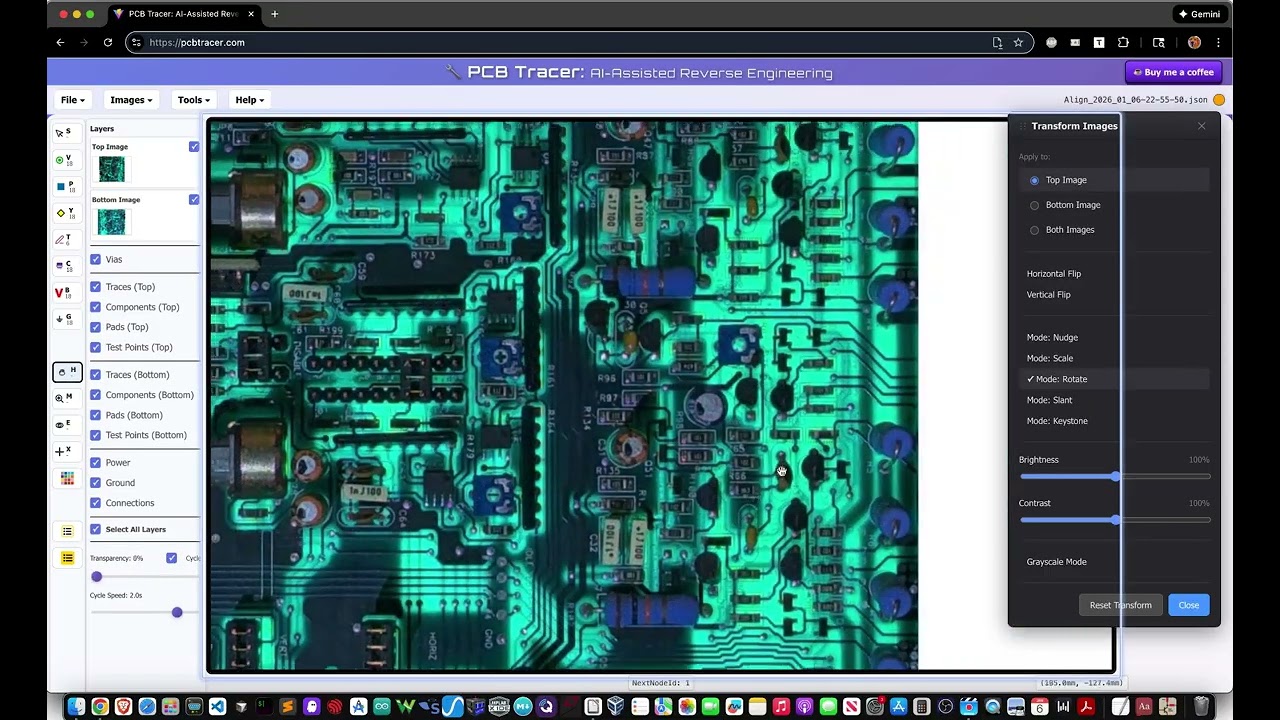This screenshot has height=720, width=1280.
Task: Switch to the PCB Tracer browser tab
Action: 183,14
